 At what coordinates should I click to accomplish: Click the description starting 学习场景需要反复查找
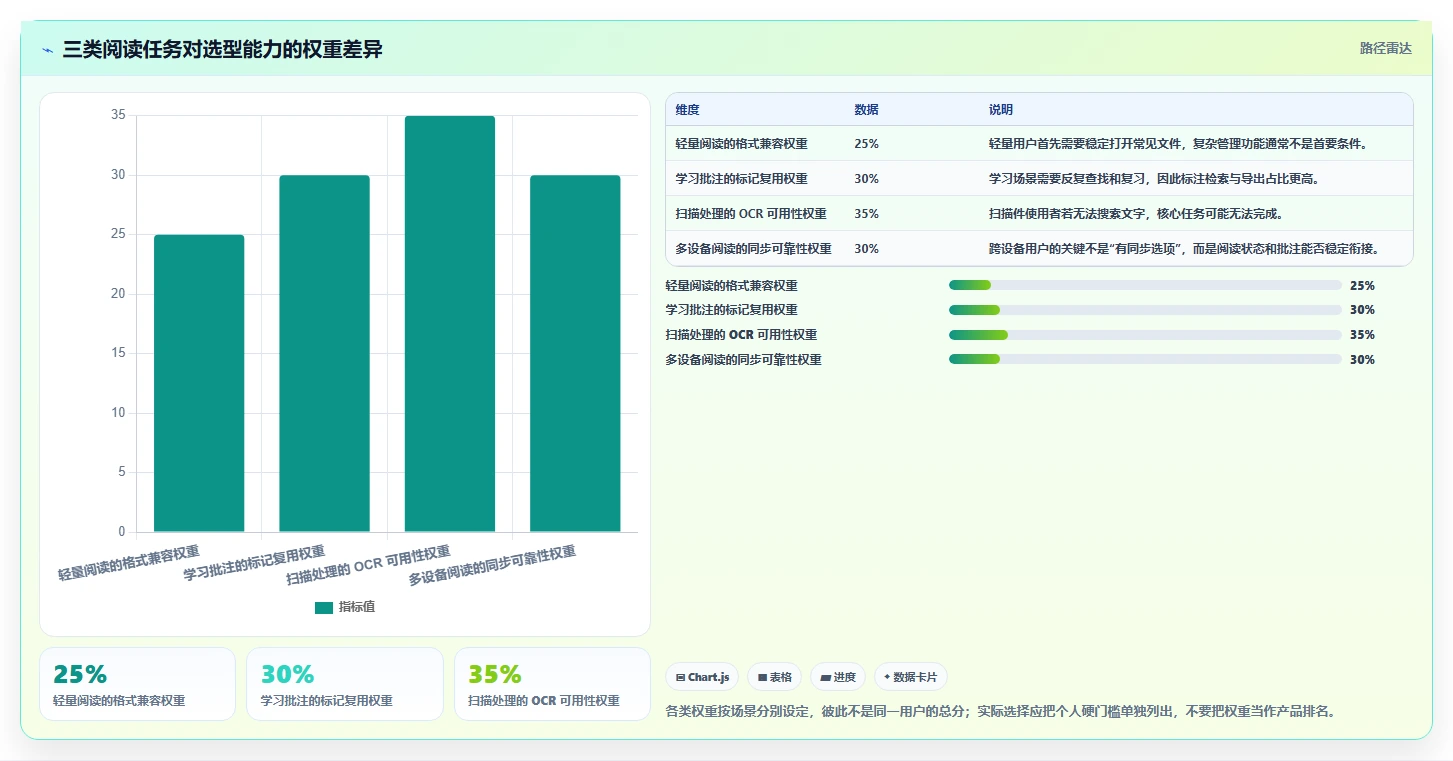(1154, 179)
